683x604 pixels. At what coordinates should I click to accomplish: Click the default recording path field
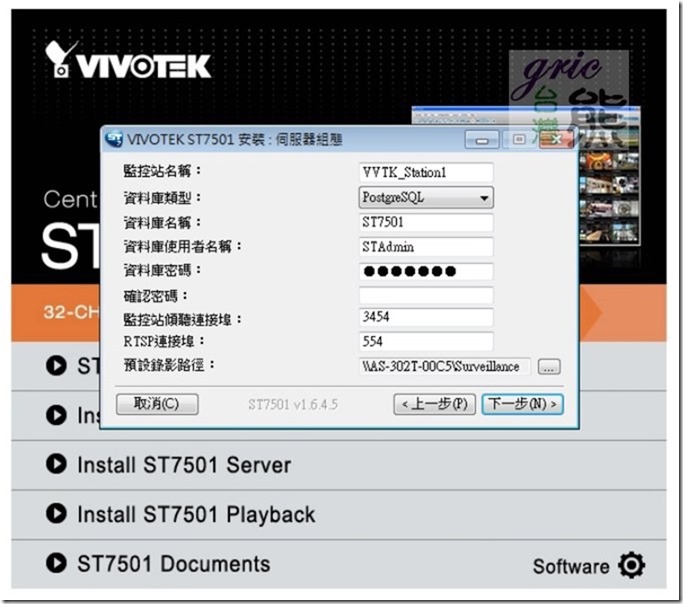[x=445, y=367]
